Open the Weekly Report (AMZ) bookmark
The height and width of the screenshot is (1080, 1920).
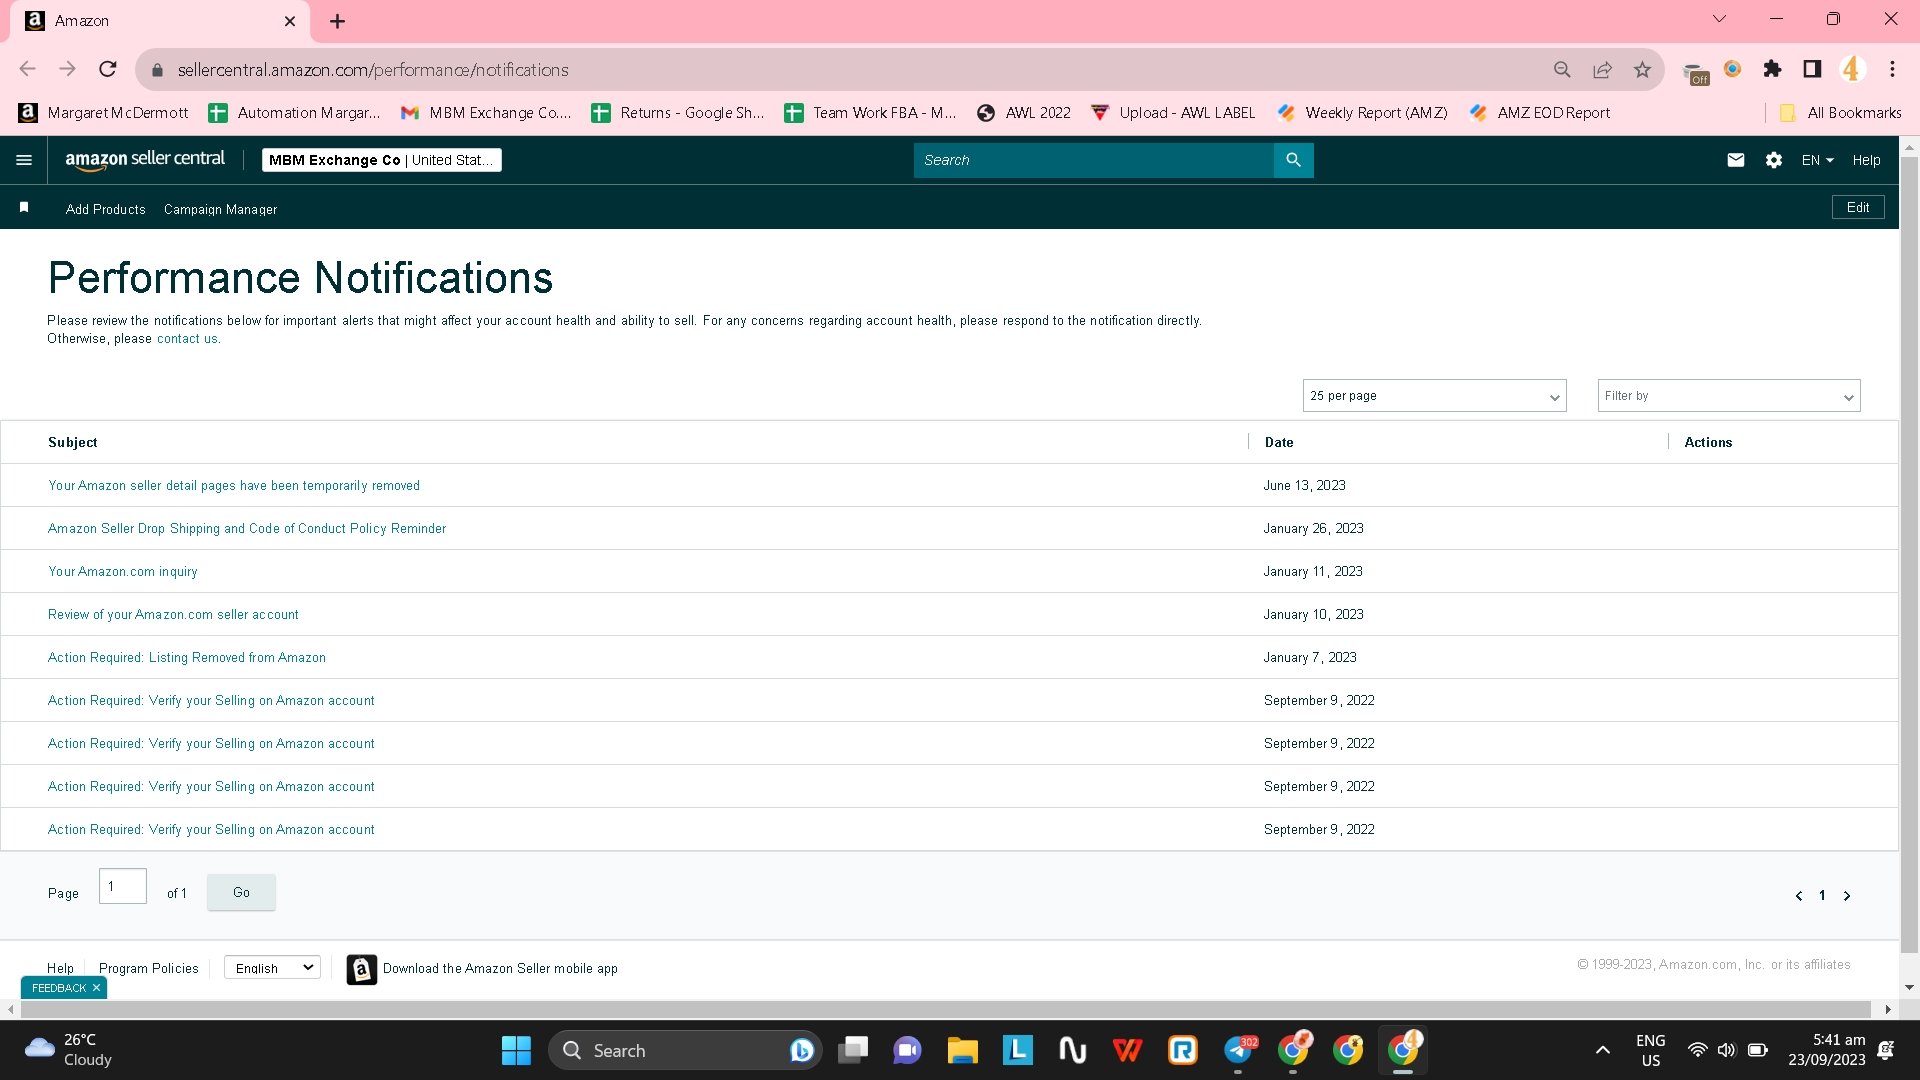tap(1363, 113)
